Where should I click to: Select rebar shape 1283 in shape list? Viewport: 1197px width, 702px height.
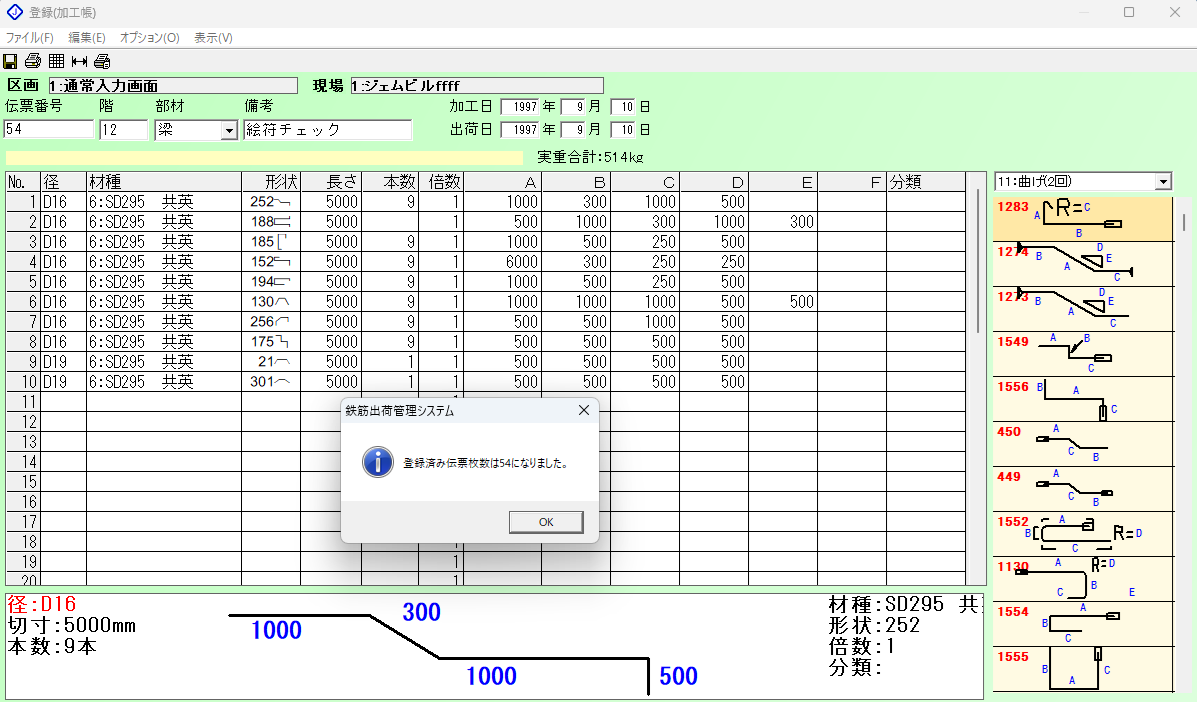(1082, 219)
